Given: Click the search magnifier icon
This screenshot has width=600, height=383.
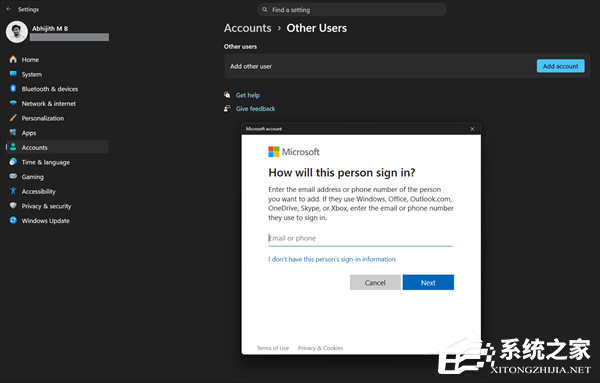Looking at the screenshot, I should (264, 10).
